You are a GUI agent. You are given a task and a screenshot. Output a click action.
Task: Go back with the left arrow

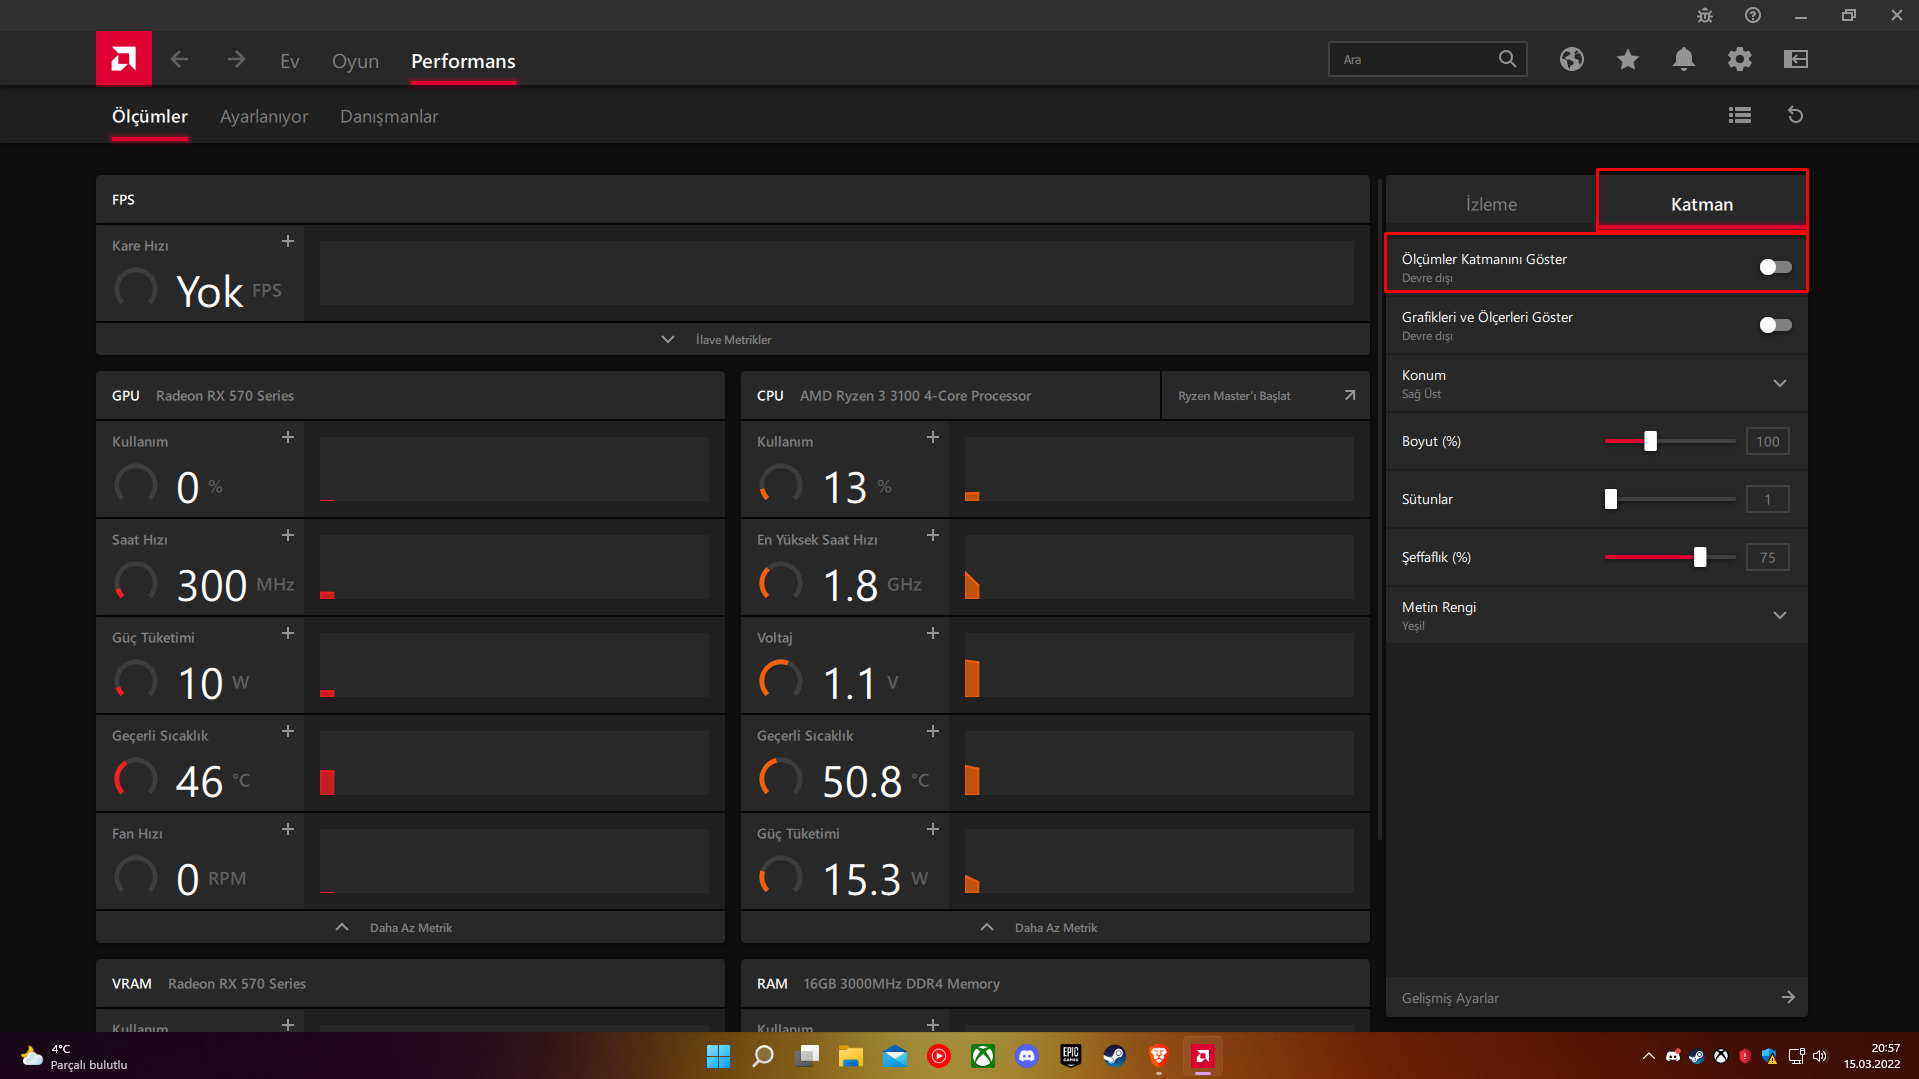(179, 60)
